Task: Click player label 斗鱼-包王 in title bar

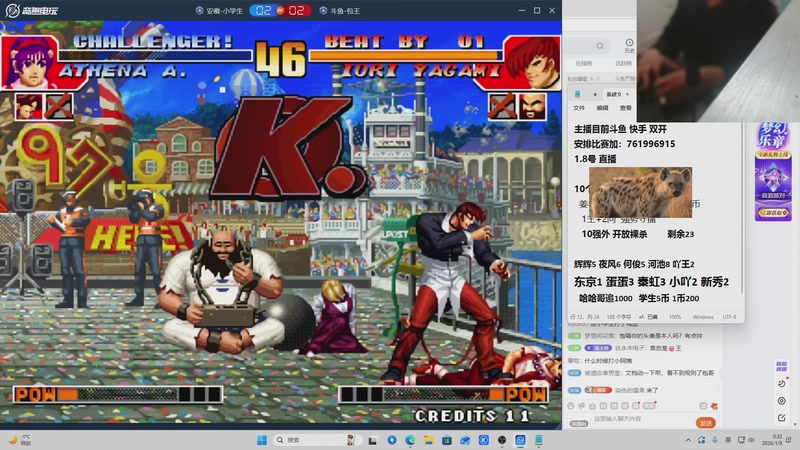Action: click(340, 11)
